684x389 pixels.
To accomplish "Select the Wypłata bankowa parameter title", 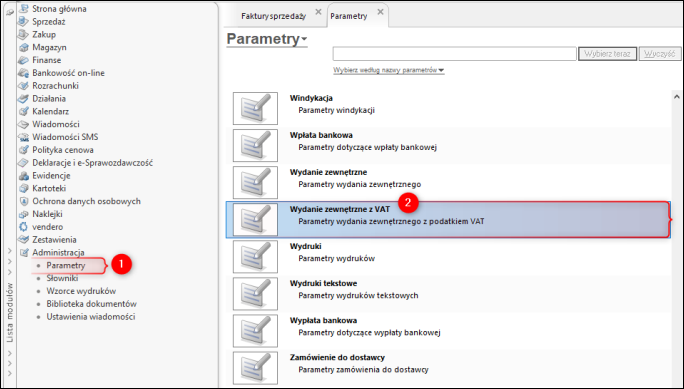I will 323,321.
